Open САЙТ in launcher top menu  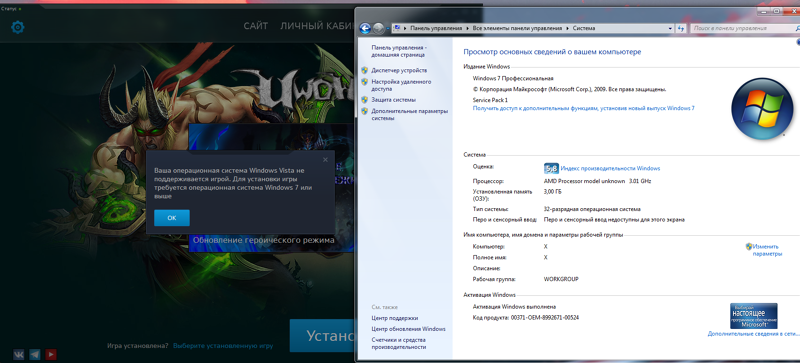pos(256,26)
